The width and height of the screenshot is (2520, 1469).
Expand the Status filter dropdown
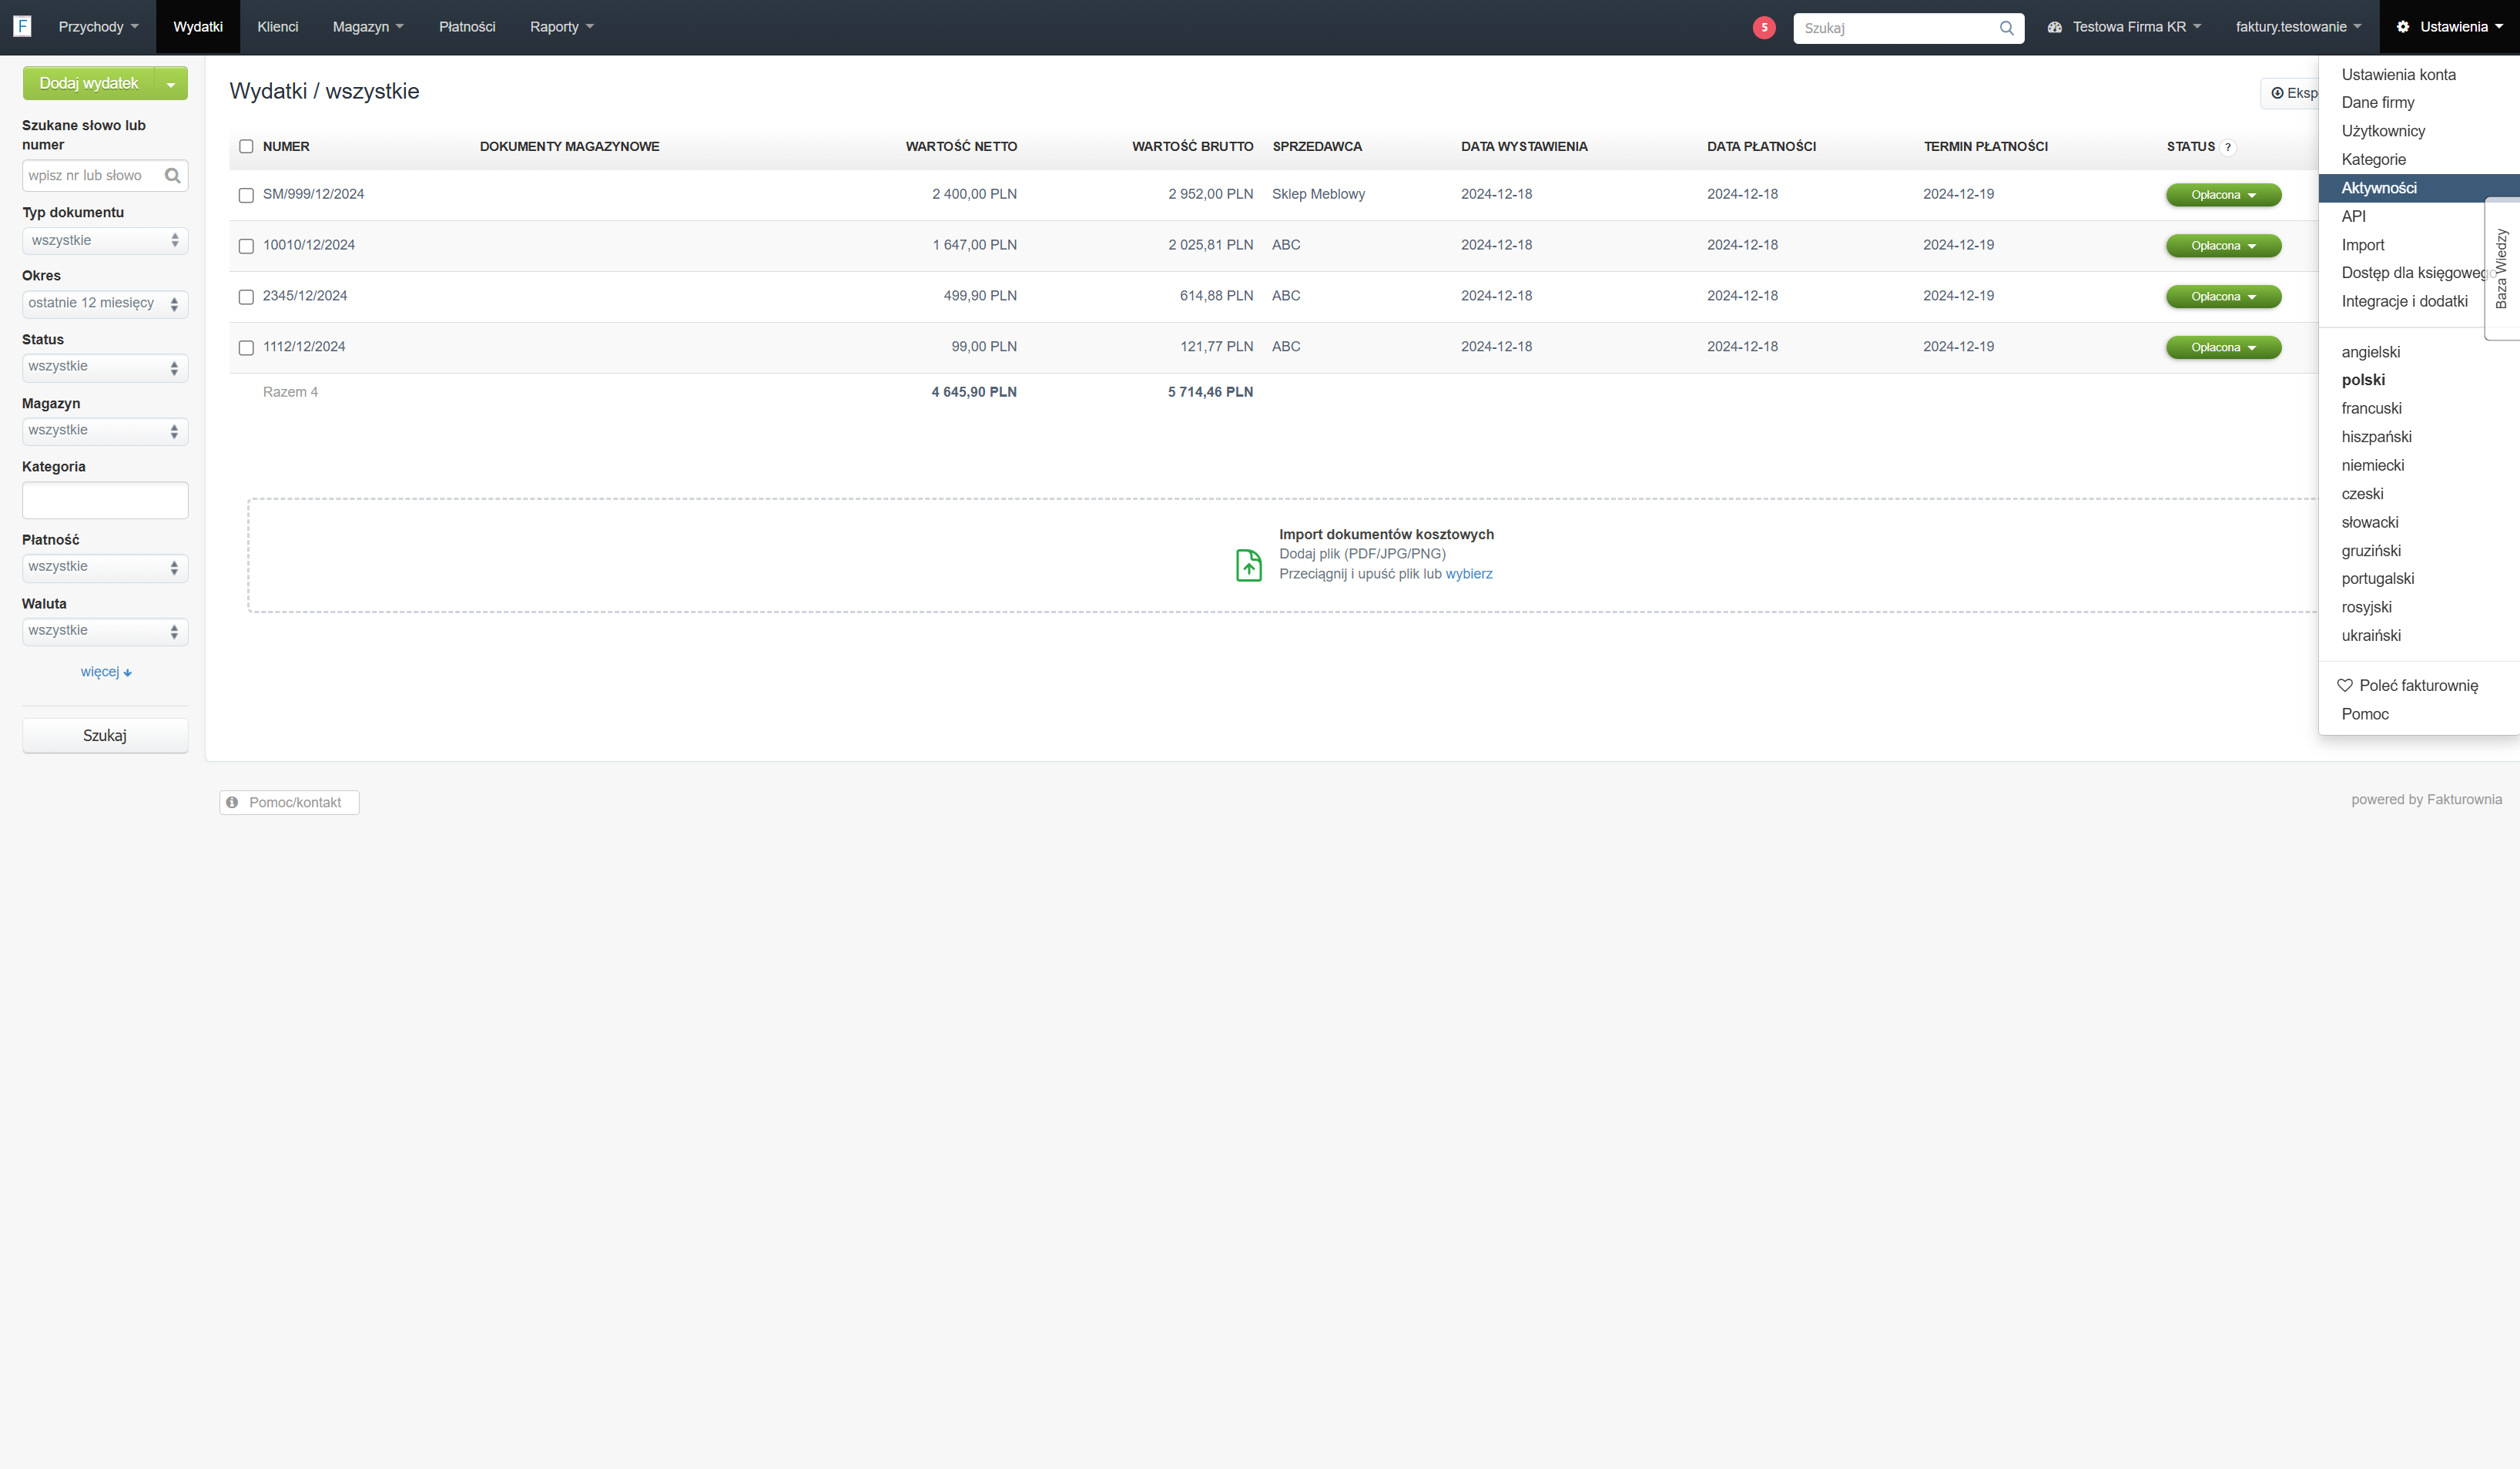pyautogui.click(x=105, y=367)
